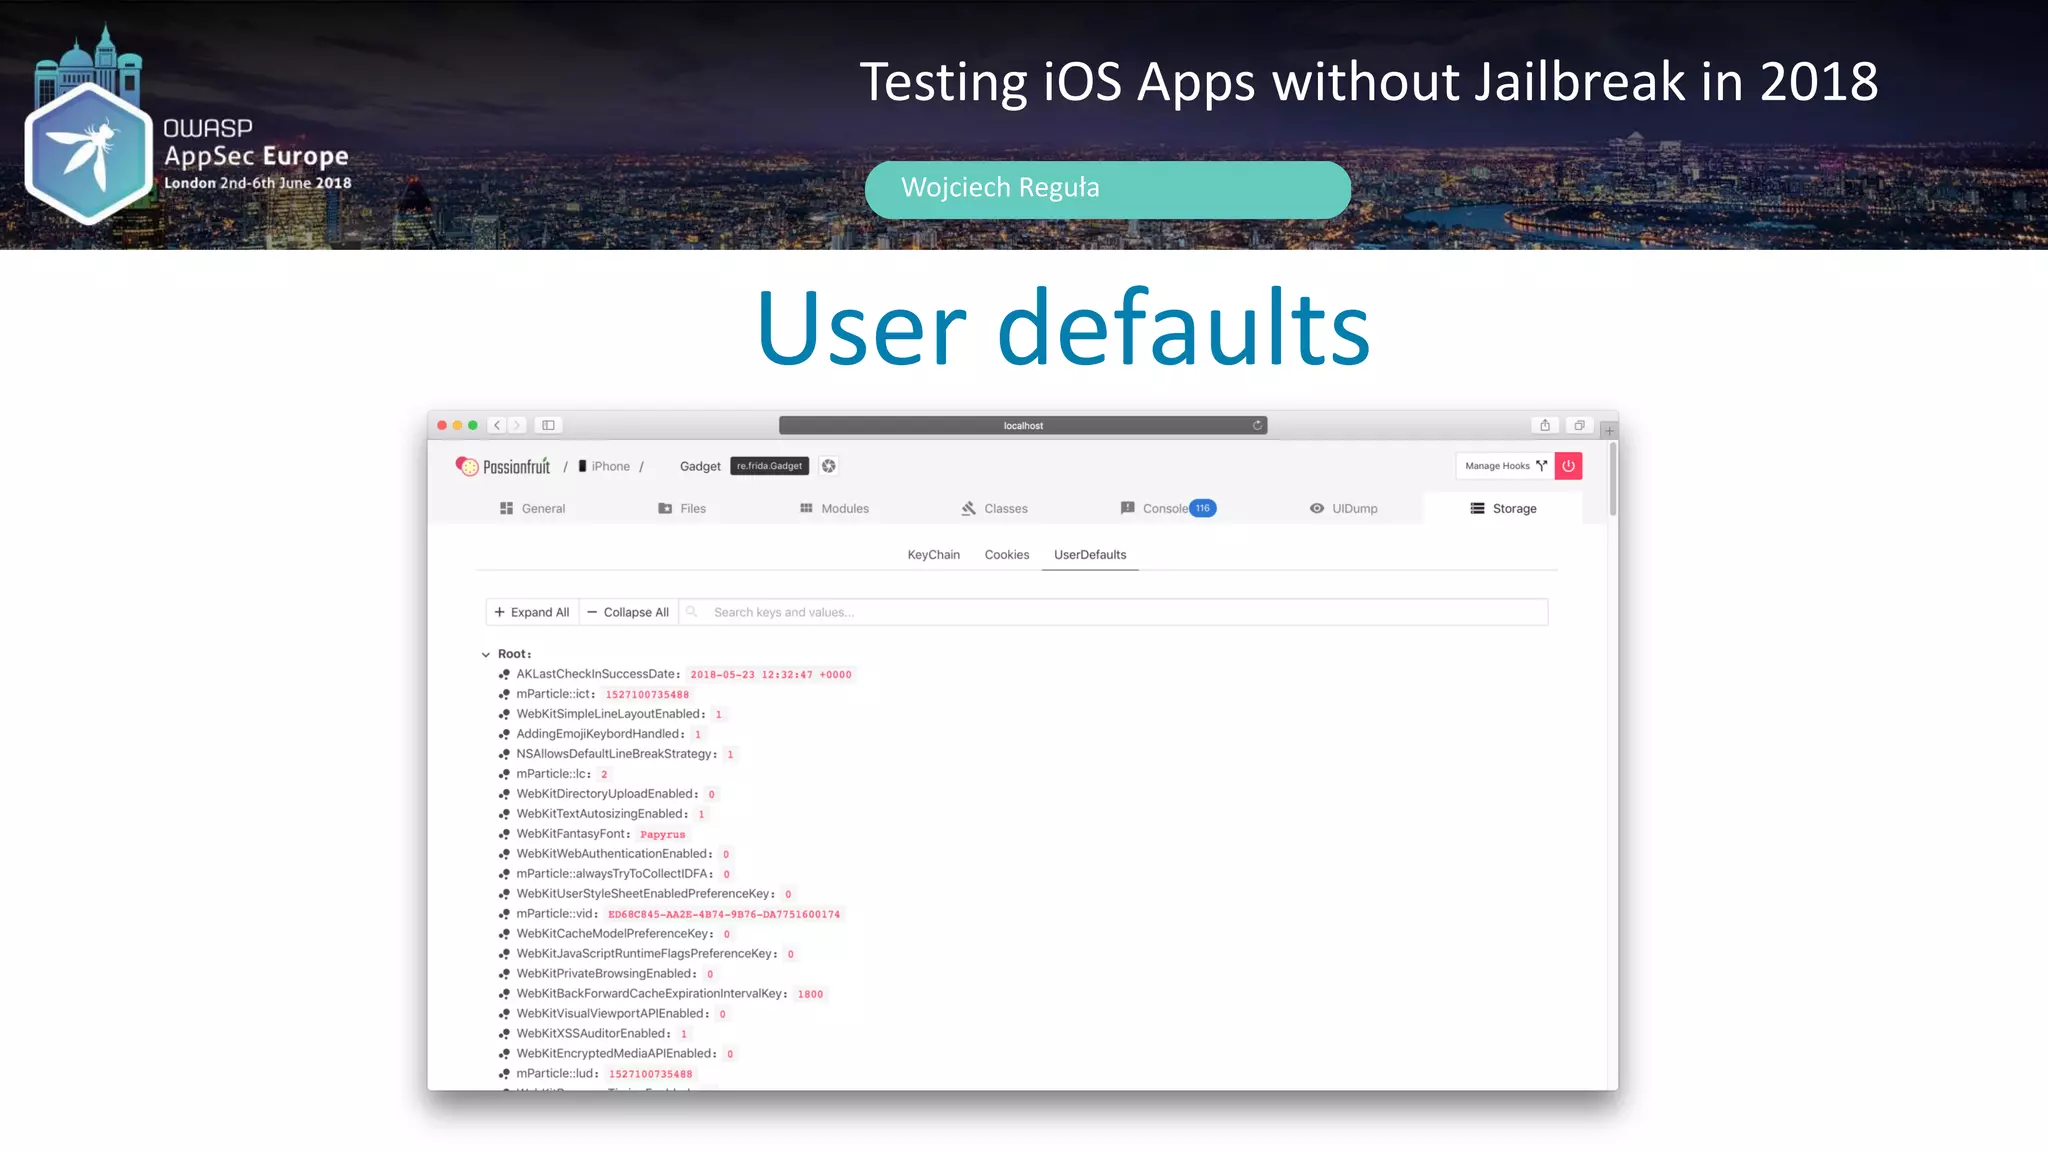Open the Manage Hooks button
Viewport: 2048px width, 1152px height.
1505,466
